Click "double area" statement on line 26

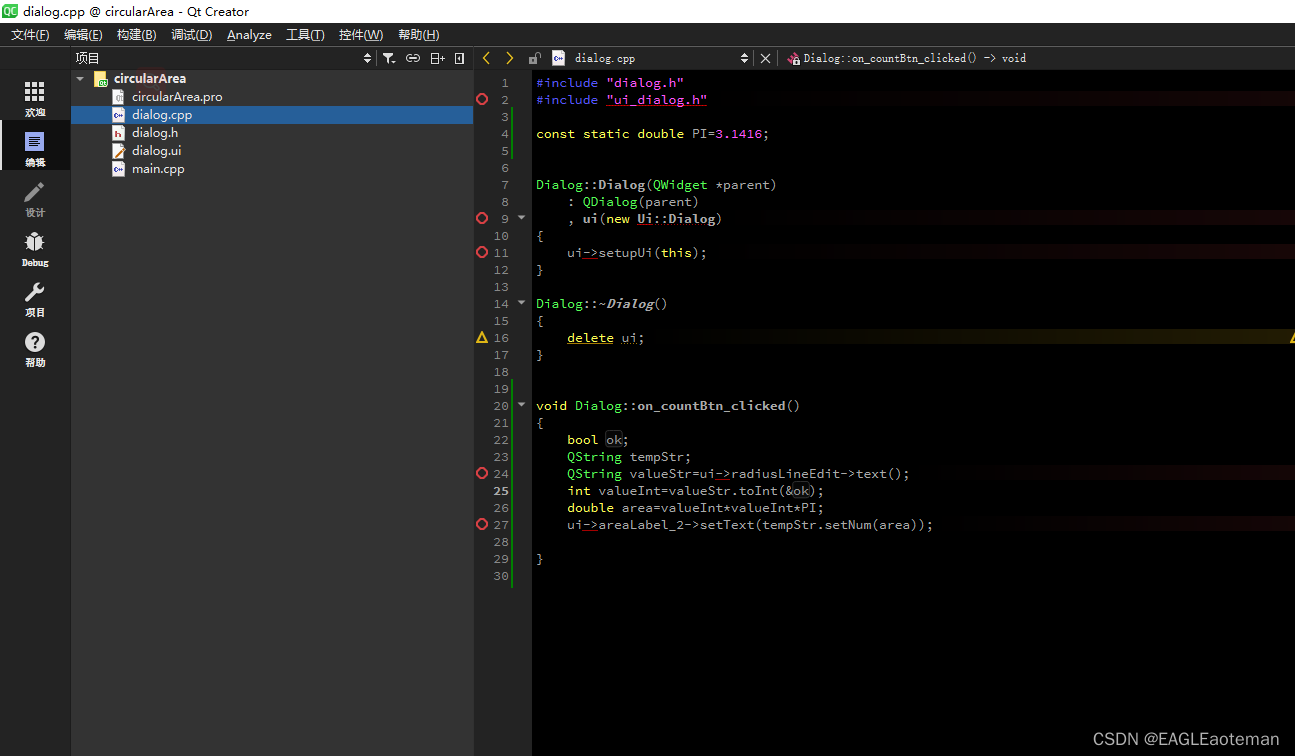tap(695, 508)
